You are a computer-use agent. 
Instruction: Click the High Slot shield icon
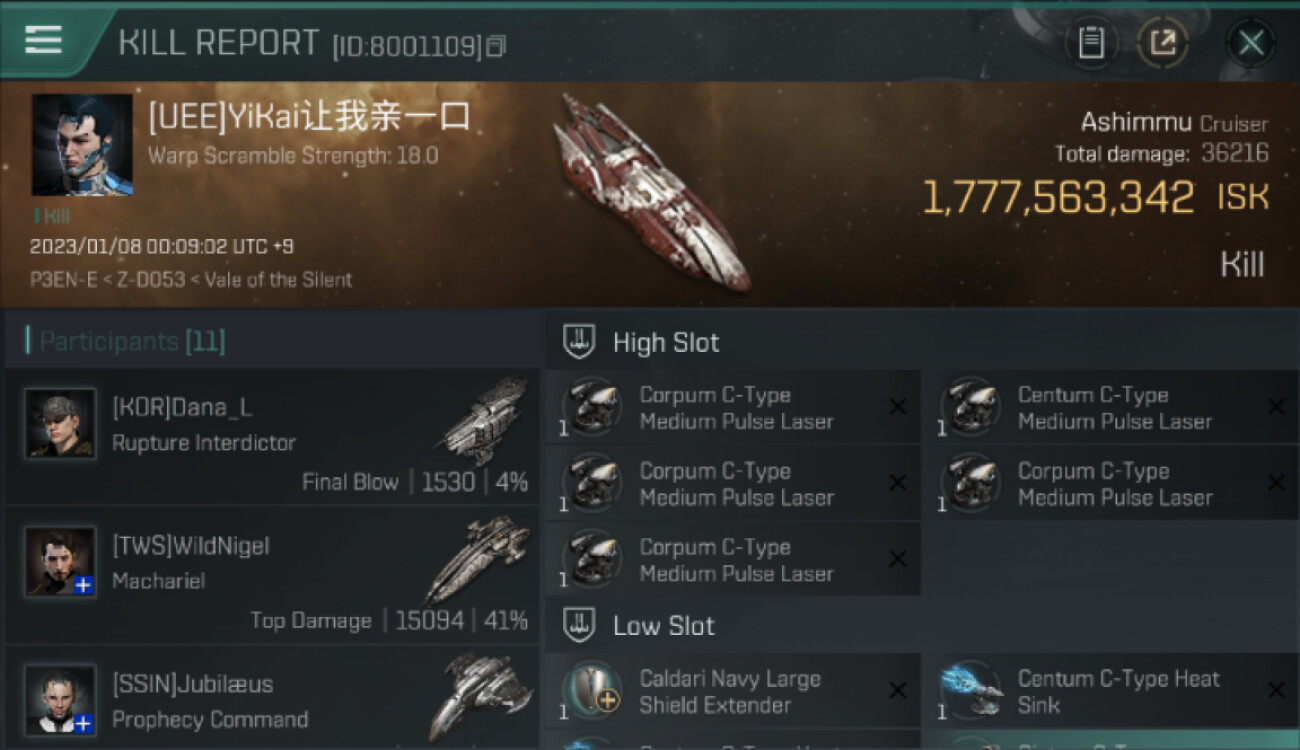[580, 342]
